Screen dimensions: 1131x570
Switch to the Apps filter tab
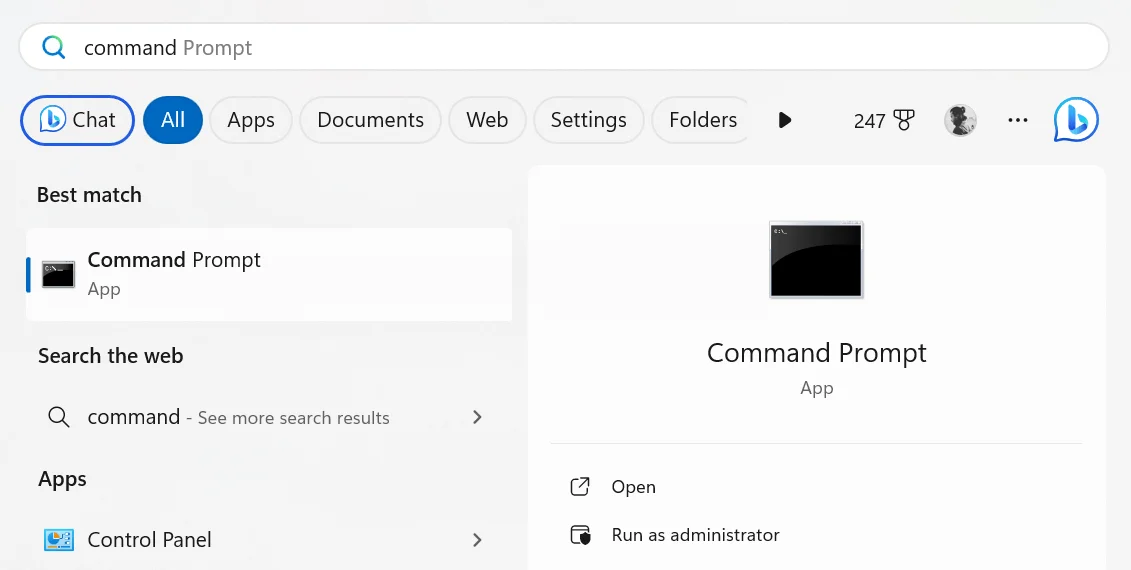tap(251, 120)
